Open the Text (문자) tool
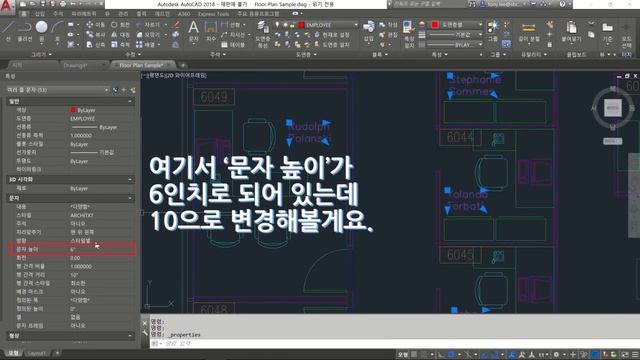The image size is (640, 360). (x=193, y=31)
